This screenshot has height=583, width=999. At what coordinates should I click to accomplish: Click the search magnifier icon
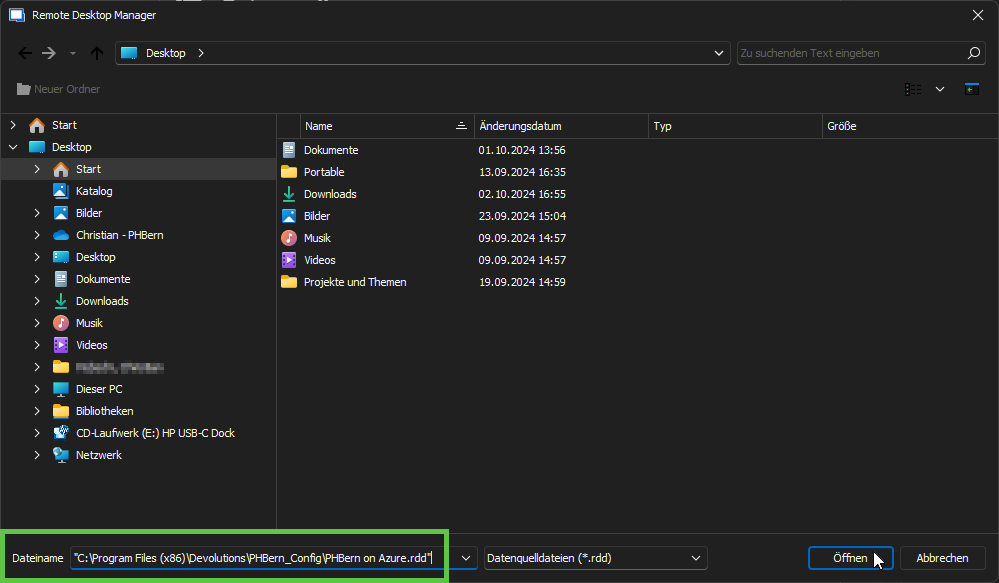pos(974,53)
